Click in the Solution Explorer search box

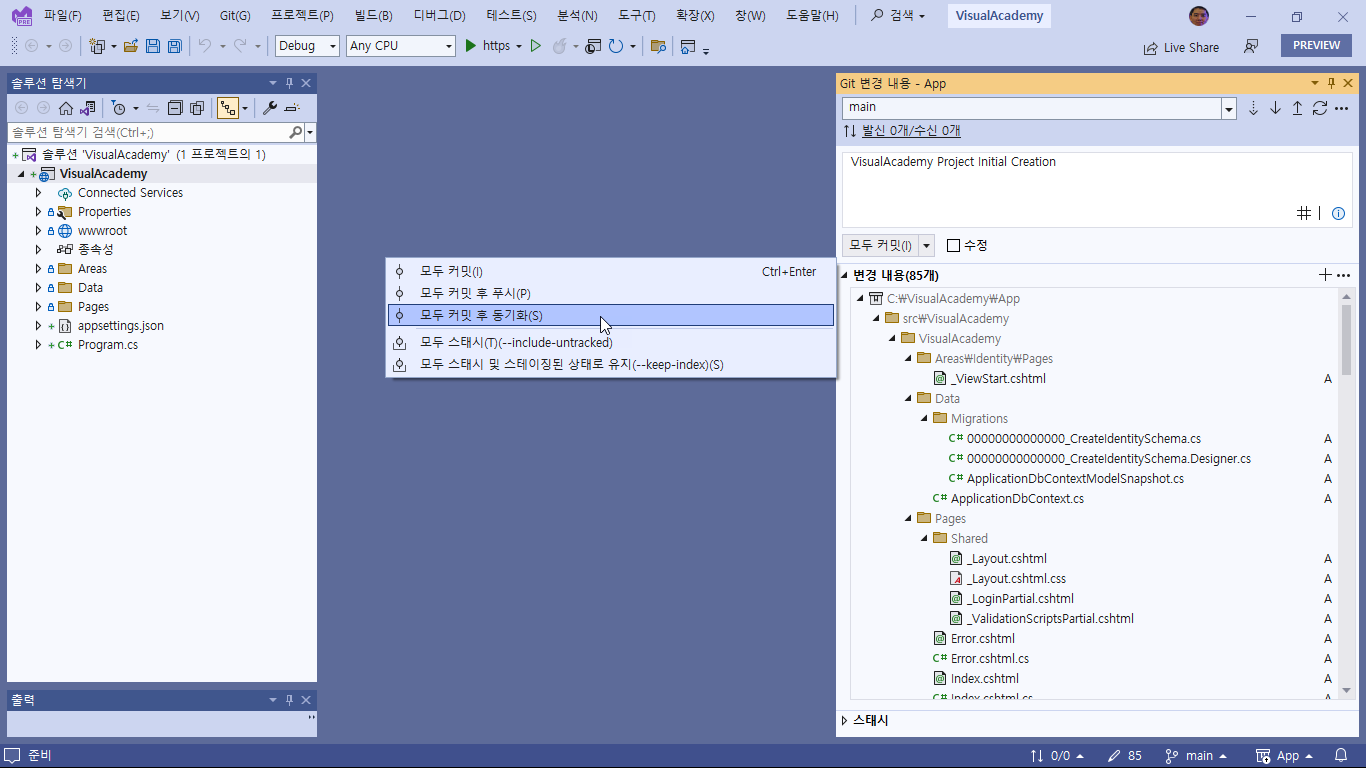(x=148, y=132)
